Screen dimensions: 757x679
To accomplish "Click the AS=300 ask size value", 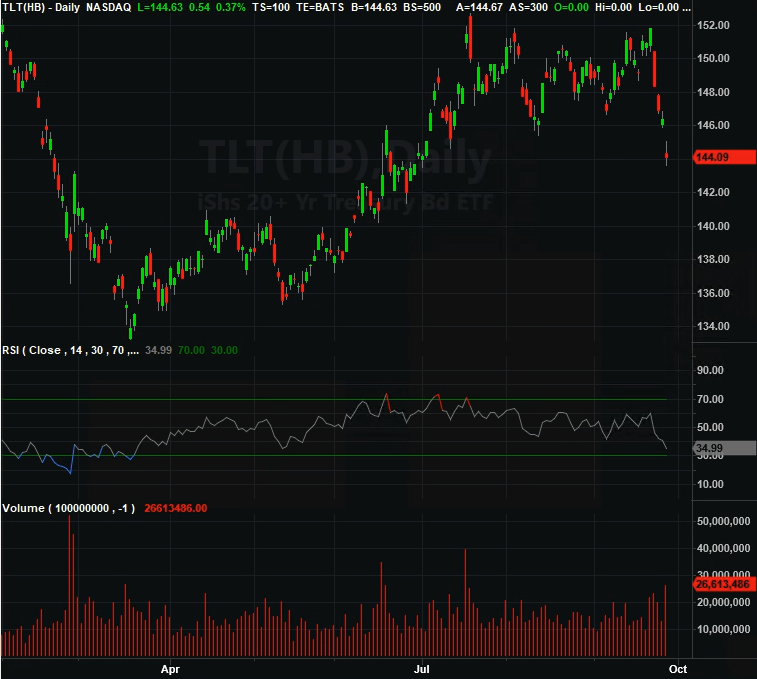I will coord(528,7).
